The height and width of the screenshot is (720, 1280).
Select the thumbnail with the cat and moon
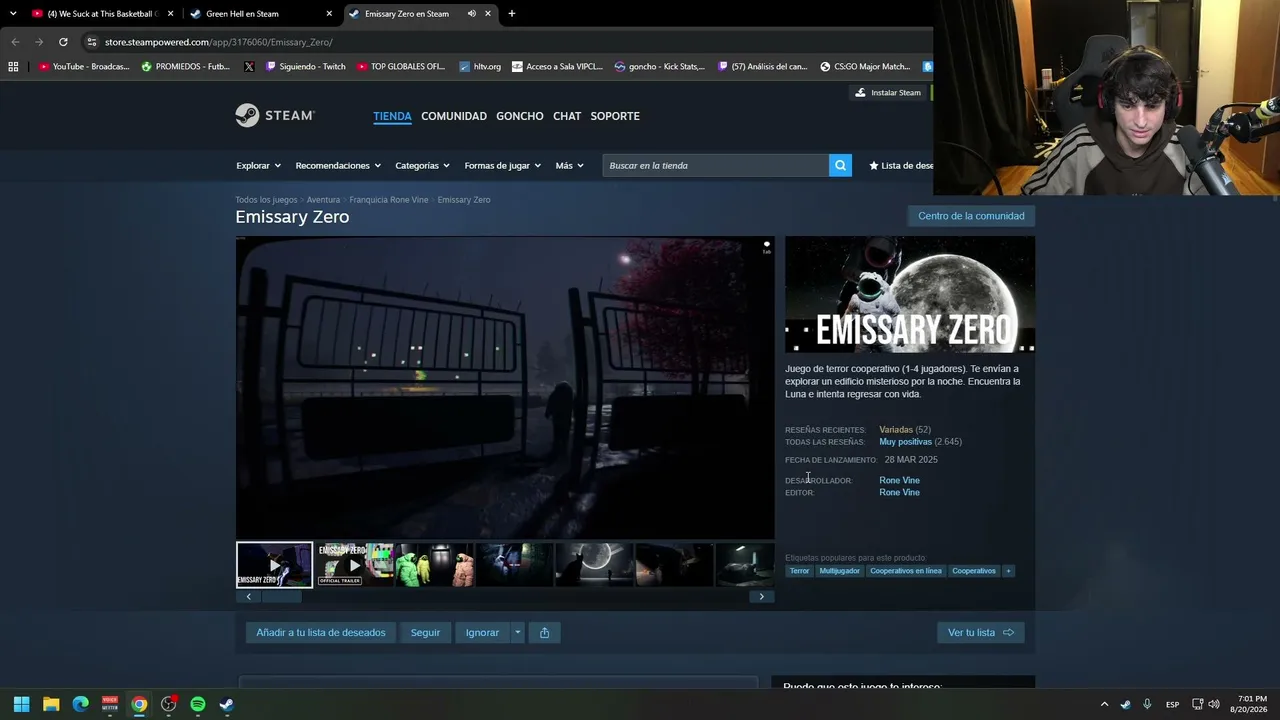tap(594, 565)
